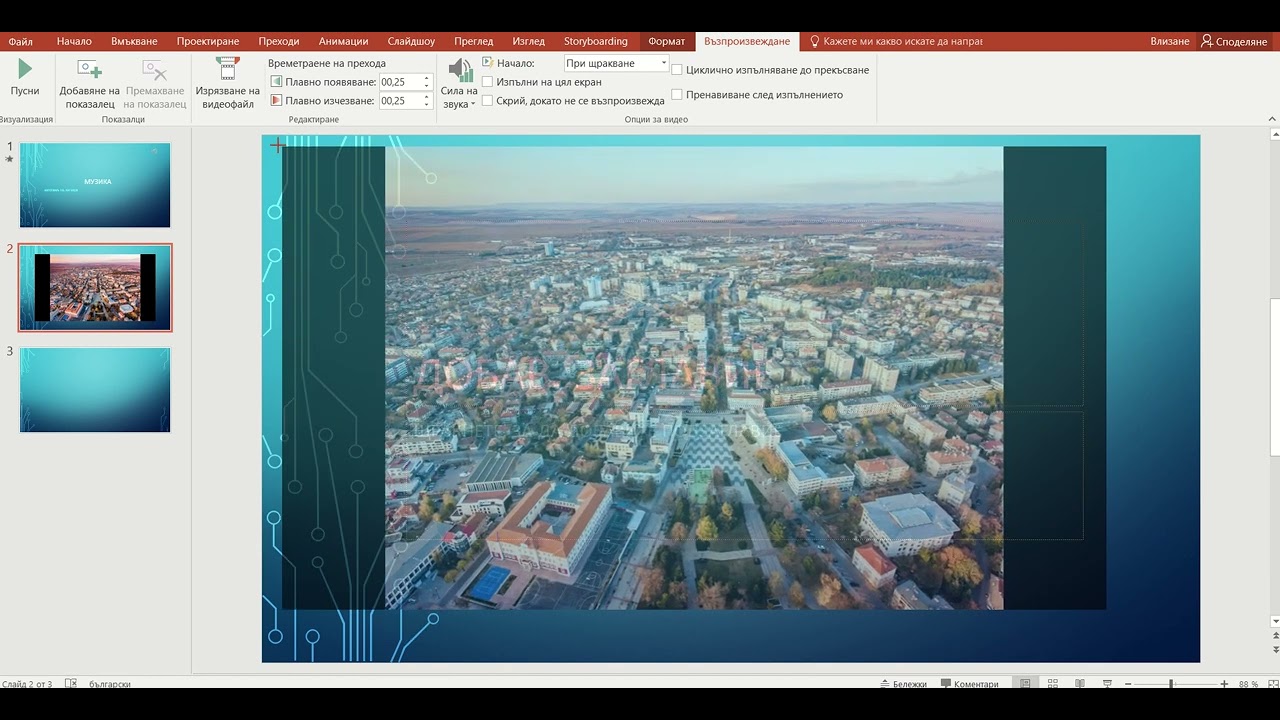Screen dimensions: 1280x720
Task: Click the zoom in plus button
Action: [x=1224, y=684]
